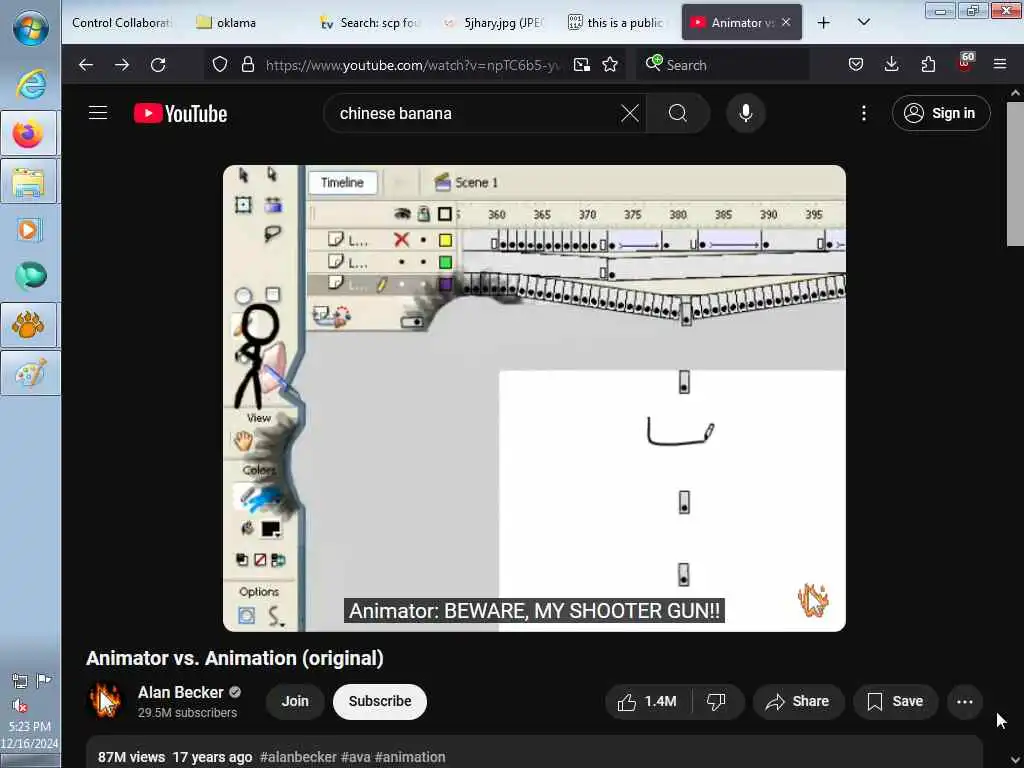Submit the YouTube search with magnifier button

tap(678, 114)
